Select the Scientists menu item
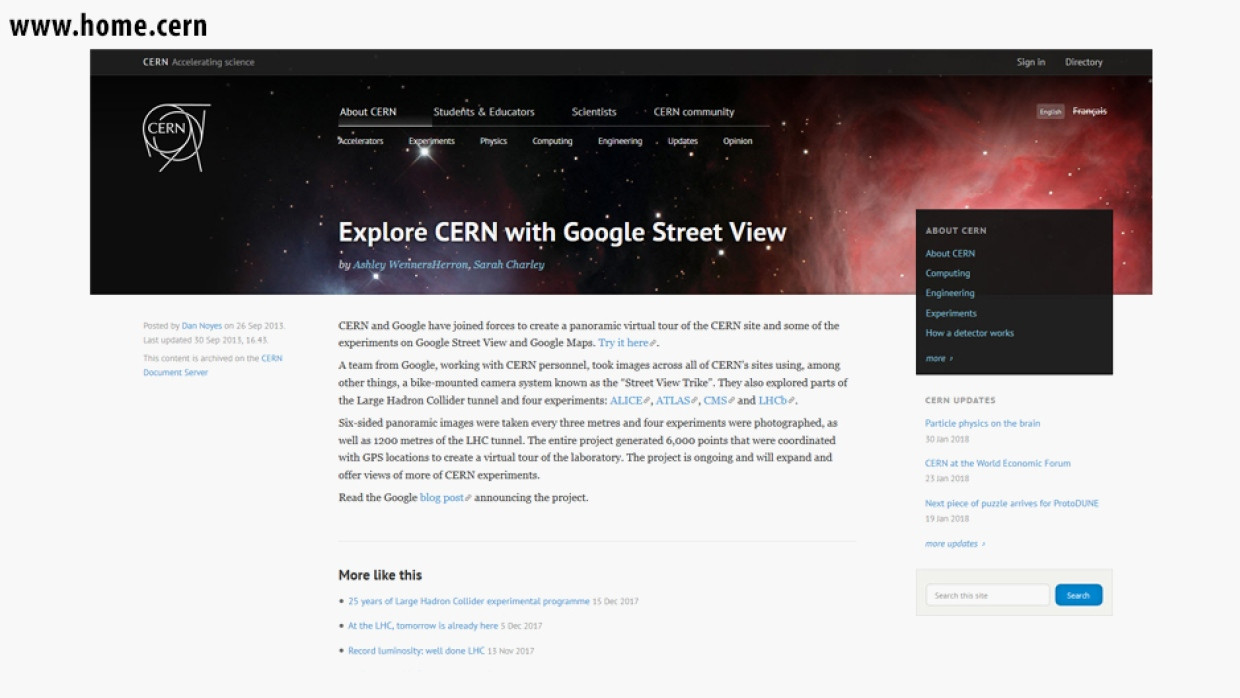 [x=594, y=112]
